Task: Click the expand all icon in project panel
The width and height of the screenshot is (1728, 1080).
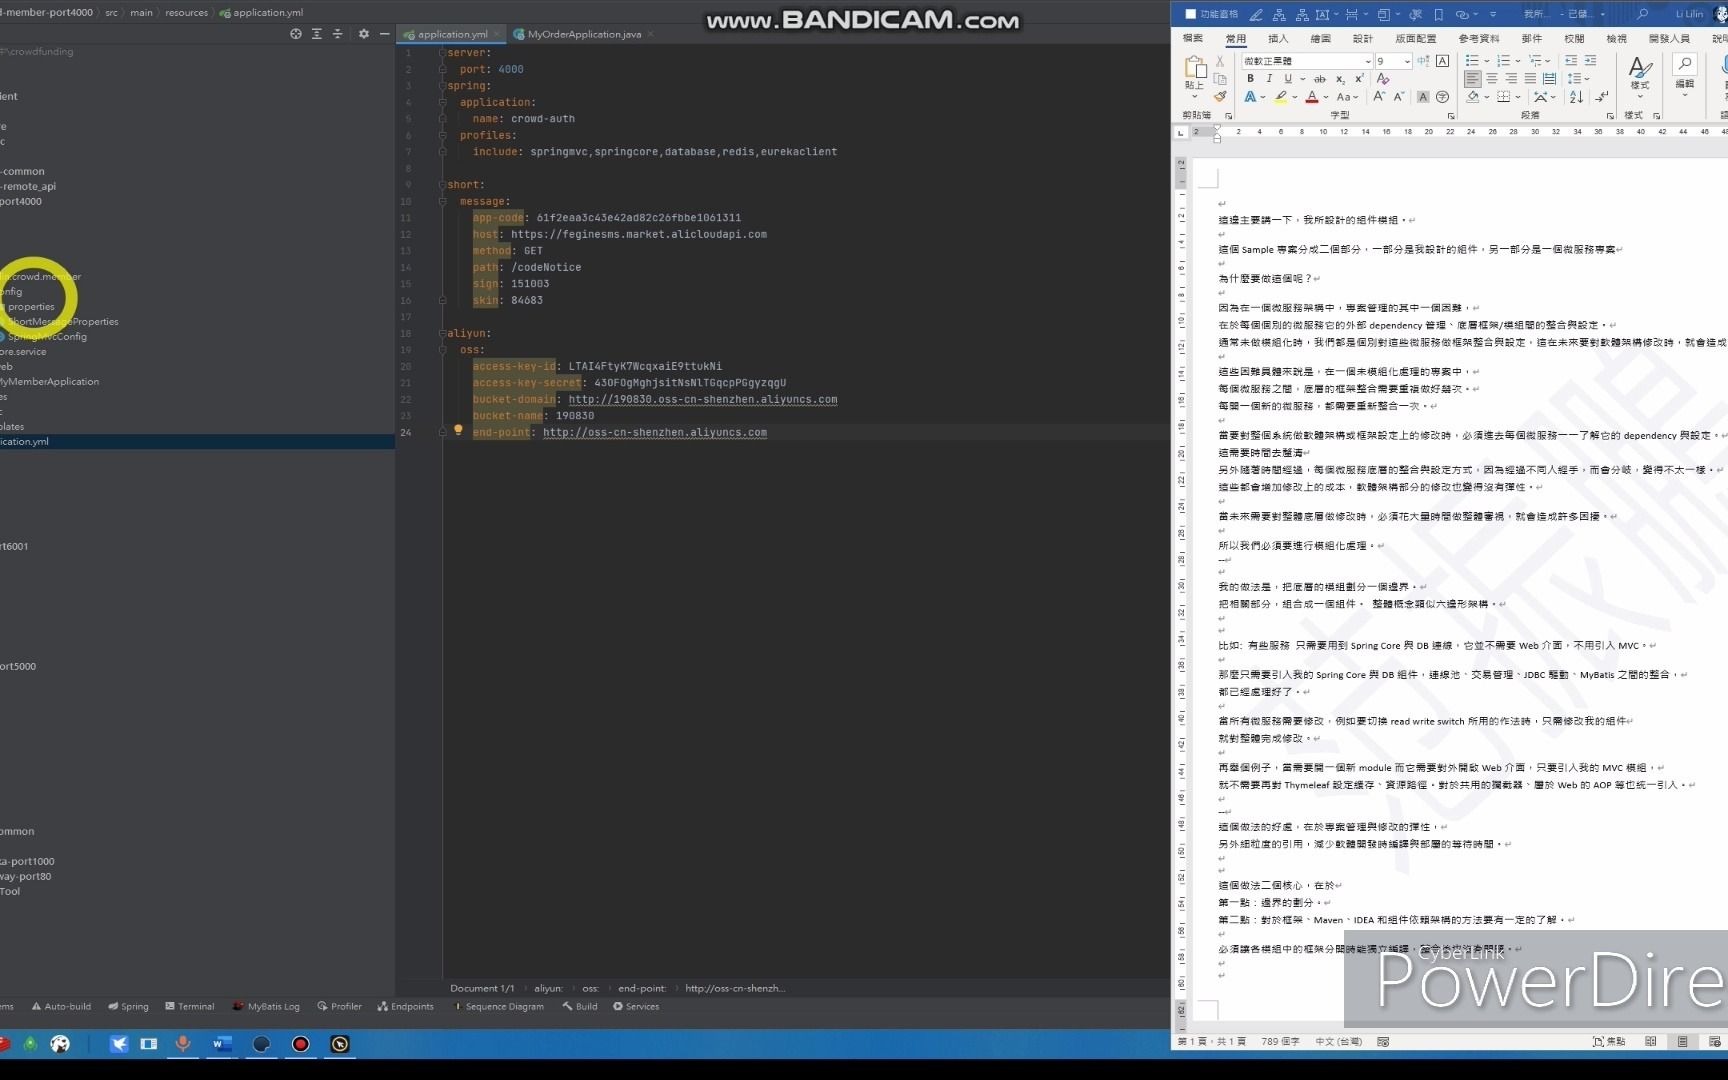Action: coord(316,34)
